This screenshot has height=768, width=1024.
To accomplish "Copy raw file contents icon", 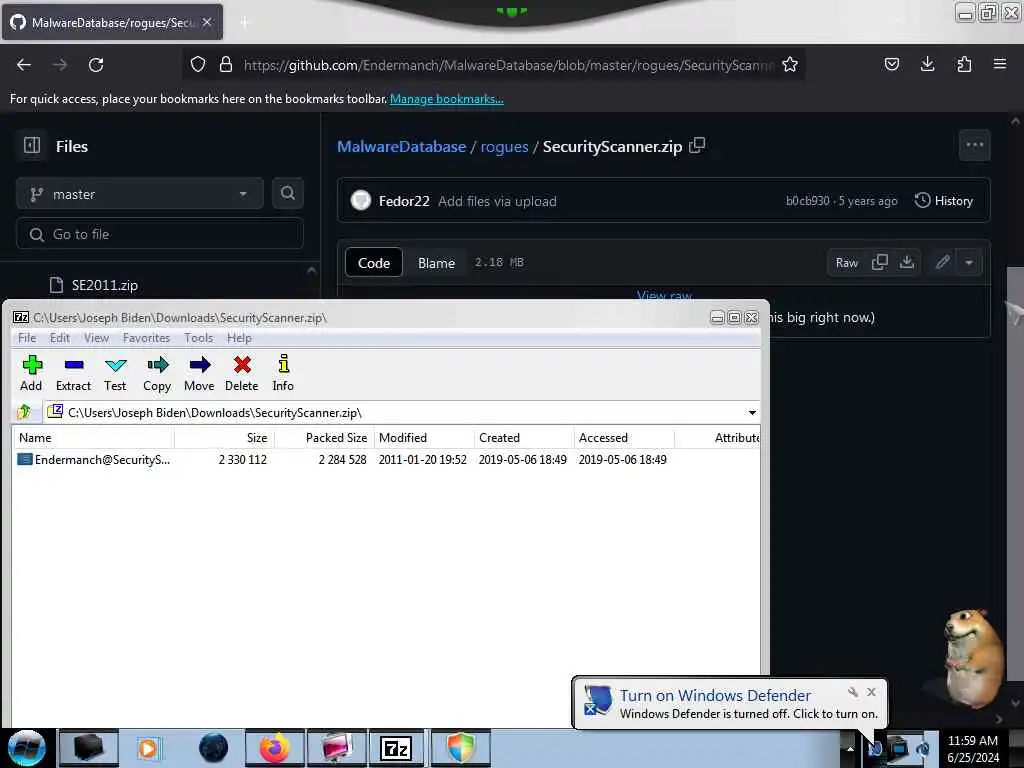I will coord(880,263).
